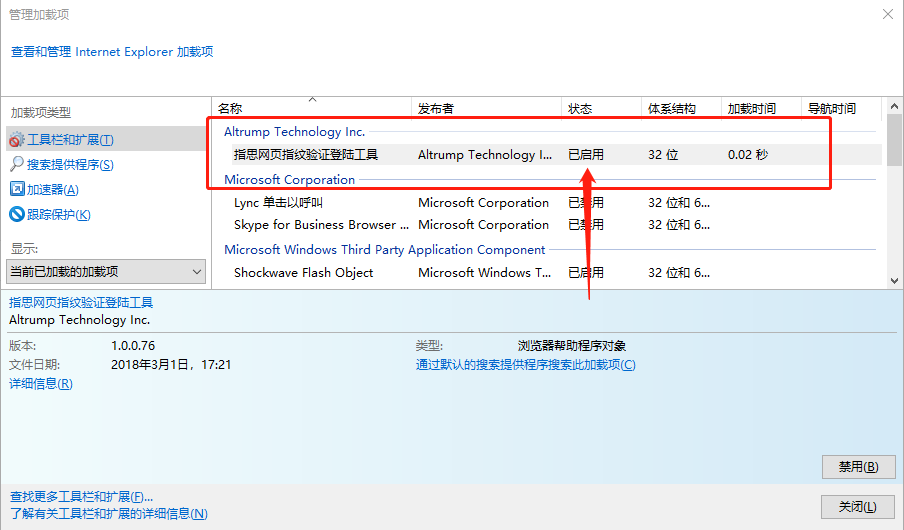
Task: Click the 32 位 architecture cell
Action: [663, 155]
